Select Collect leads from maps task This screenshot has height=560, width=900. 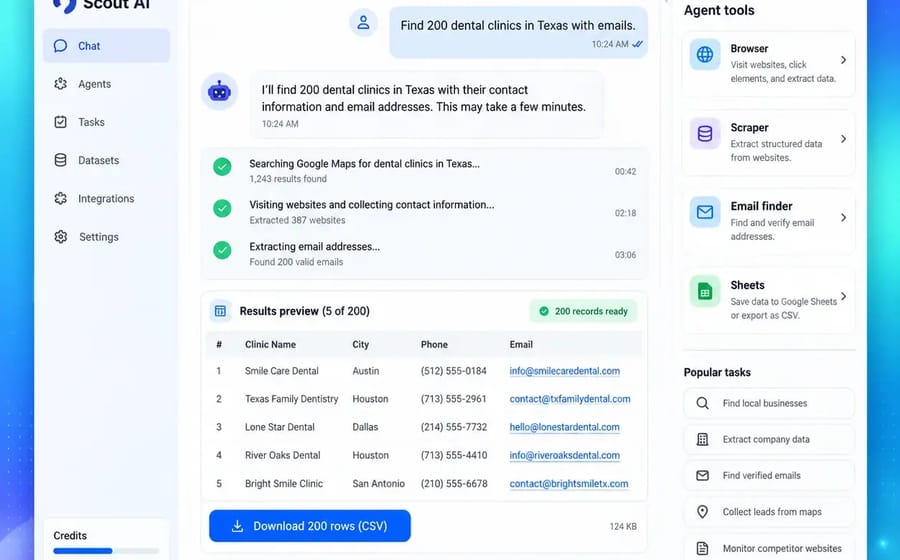769,512
